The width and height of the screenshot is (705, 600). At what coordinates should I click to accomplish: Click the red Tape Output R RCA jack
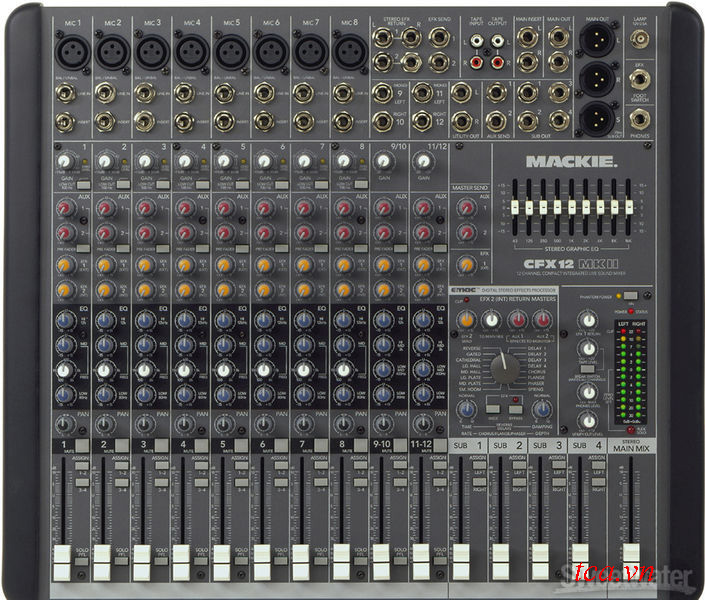(497, 62)
